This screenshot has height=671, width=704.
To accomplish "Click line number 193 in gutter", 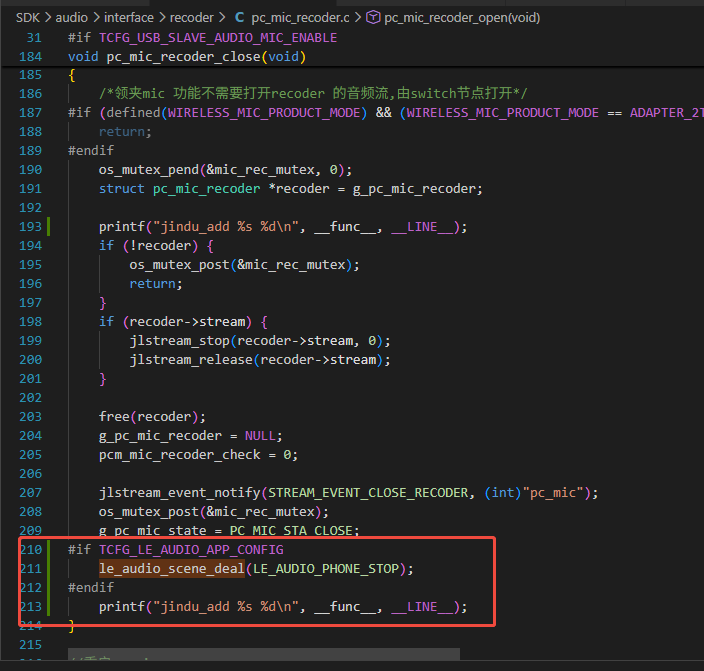I will [31, 227].
